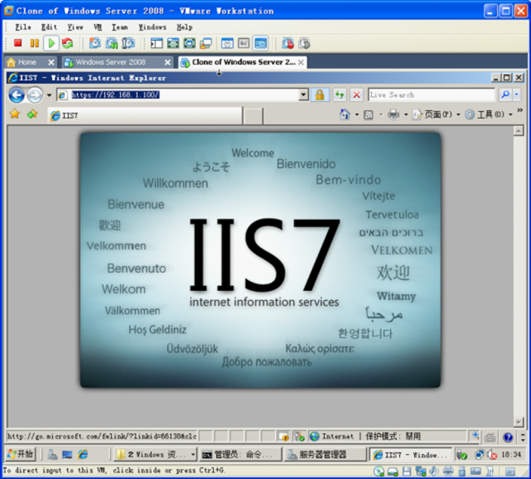Click the Live Search magnifier button
The height and width of the screenshot is (479, 531).
pyautogui.click(x=506, y=95)
